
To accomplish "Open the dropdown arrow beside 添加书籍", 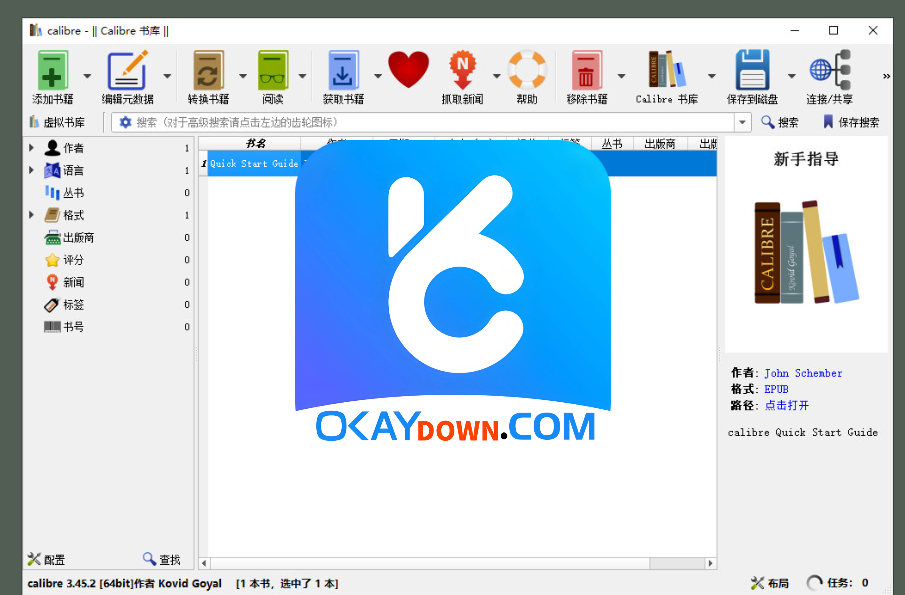I will click(87, 76).
